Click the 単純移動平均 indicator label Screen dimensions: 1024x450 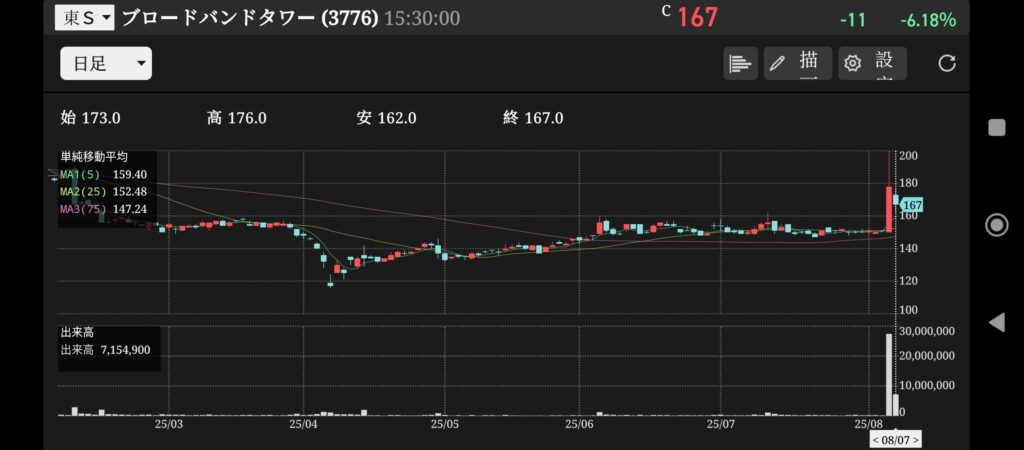click(x=94, y=157)
